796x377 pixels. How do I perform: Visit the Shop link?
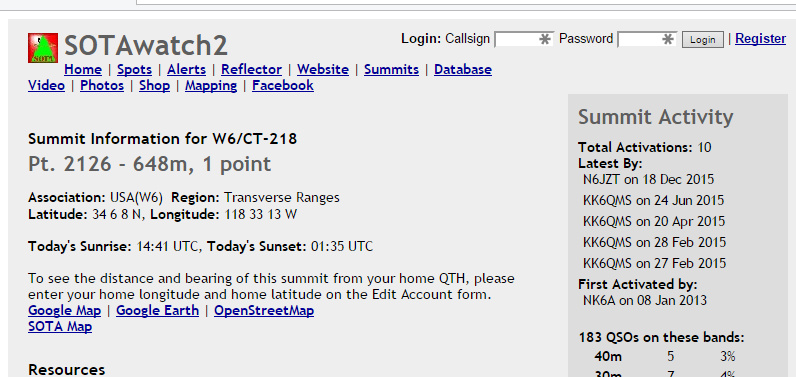(x=154, y=85)
